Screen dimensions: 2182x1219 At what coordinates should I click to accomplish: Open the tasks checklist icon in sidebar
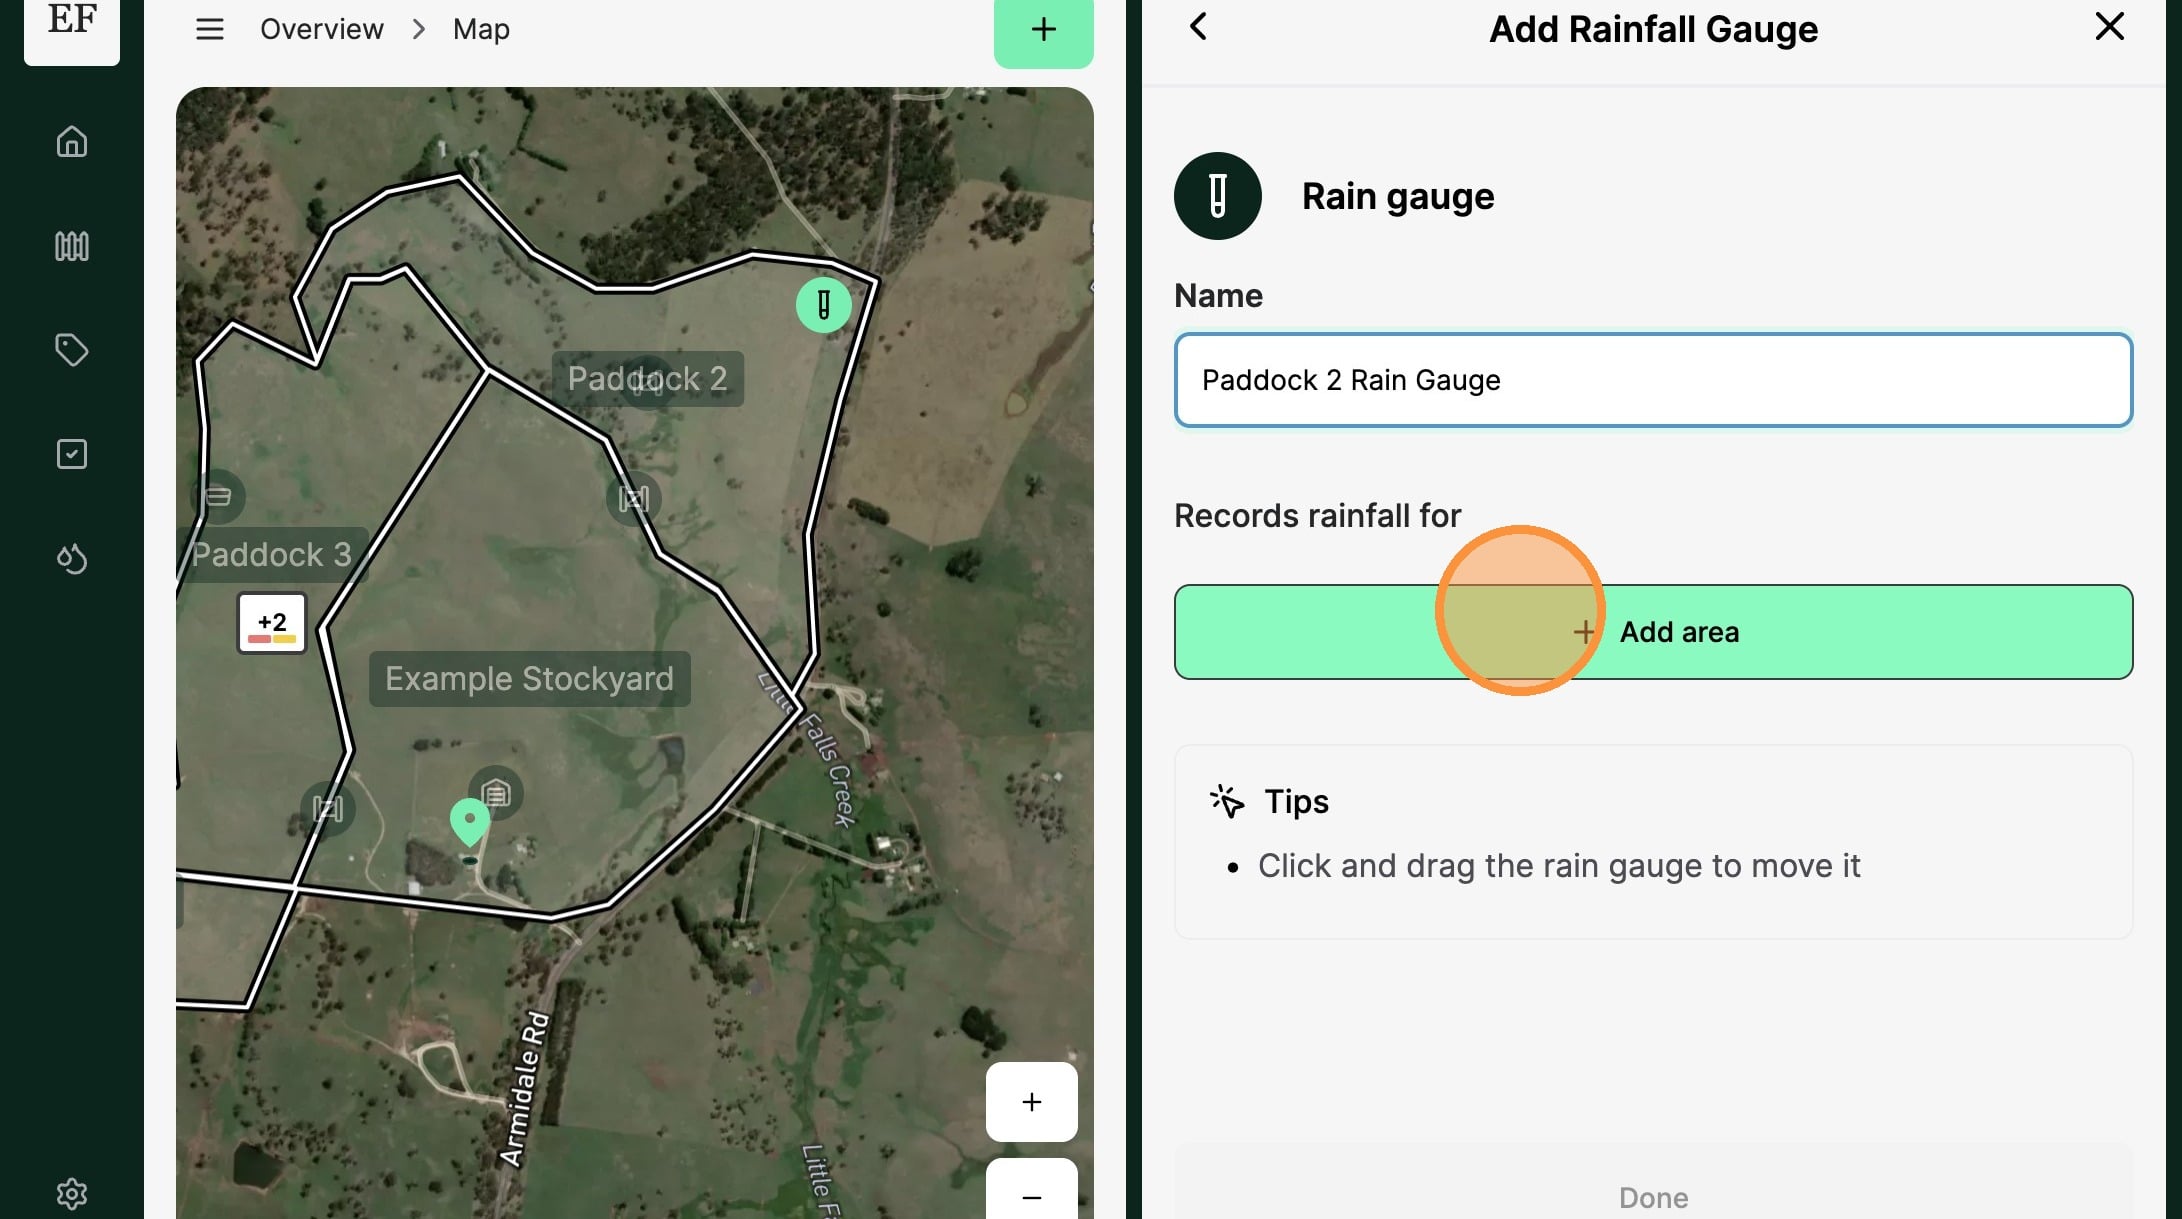click(72, 454)
